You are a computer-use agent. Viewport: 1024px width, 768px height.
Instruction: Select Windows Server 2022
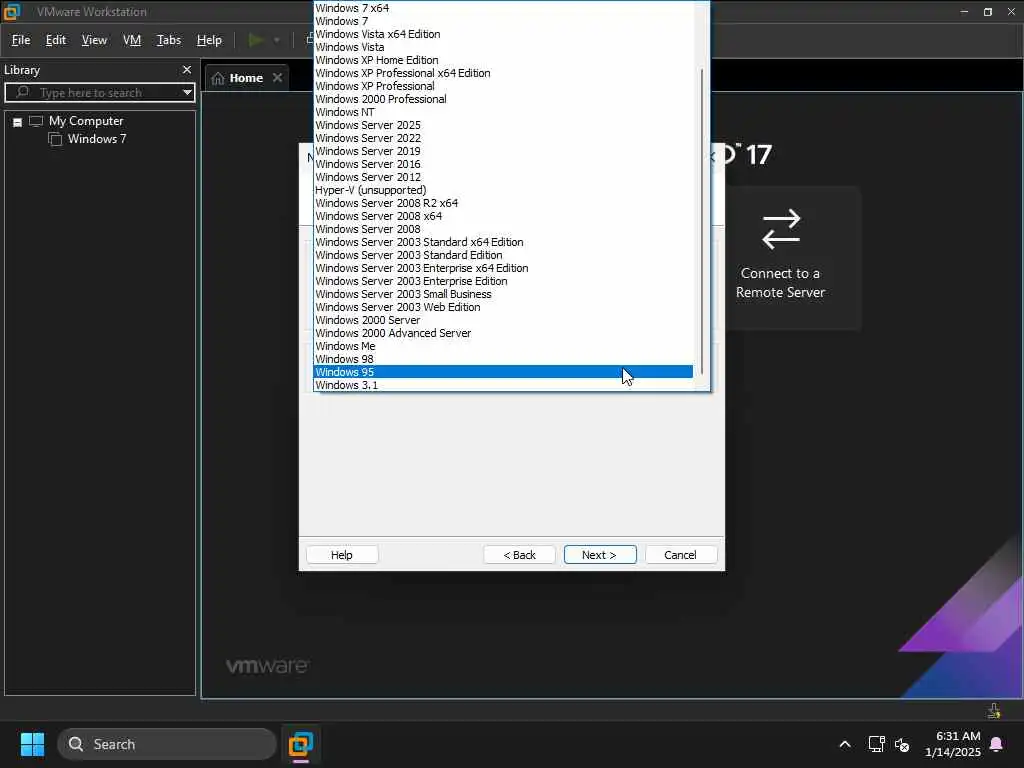pos(503,138)
